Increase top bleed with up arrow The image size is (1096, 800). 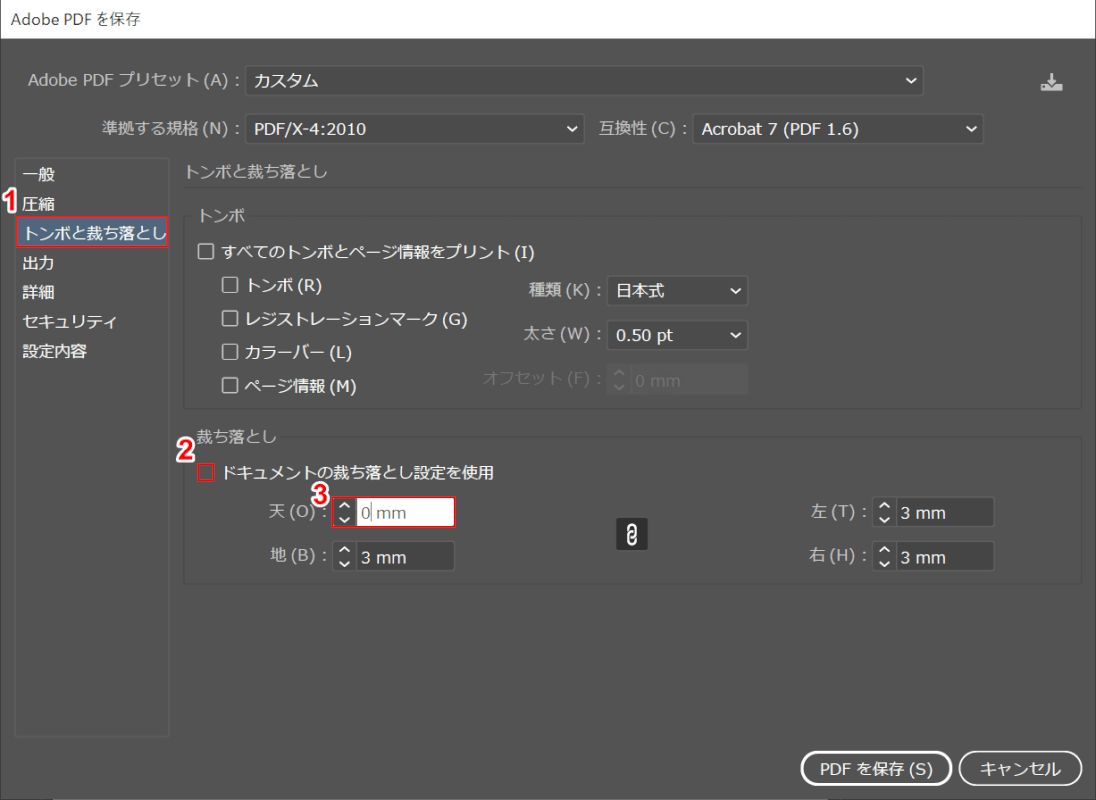pos(344,506)
